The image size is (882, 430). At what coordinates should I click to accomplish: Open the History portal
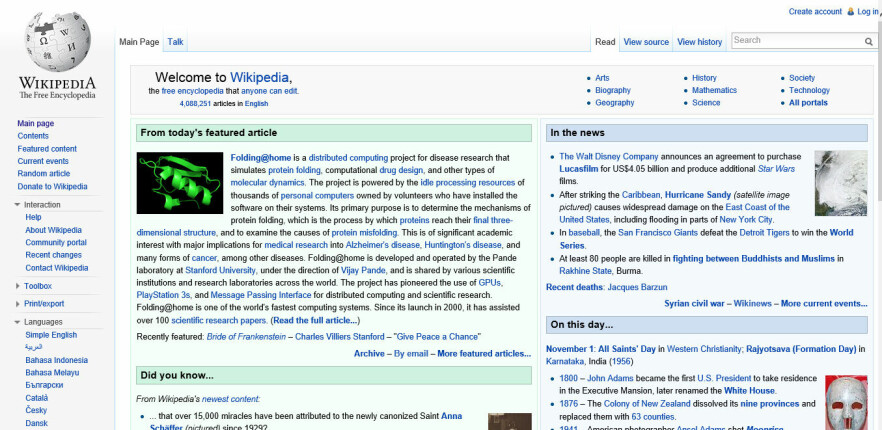tap(704, 78)
